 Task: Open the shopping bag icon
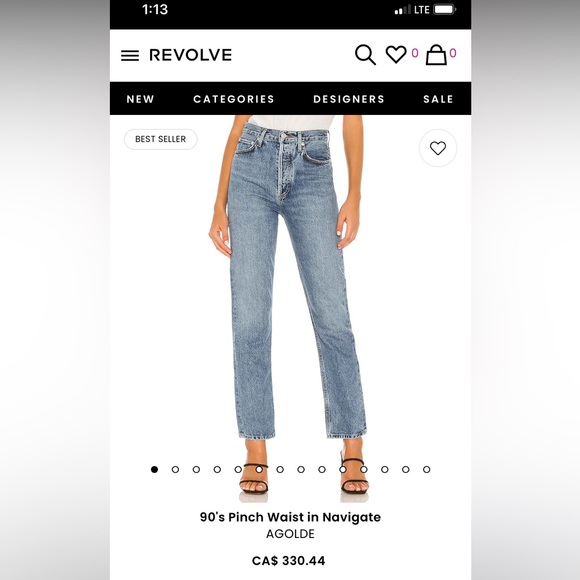tap(436, 55)
